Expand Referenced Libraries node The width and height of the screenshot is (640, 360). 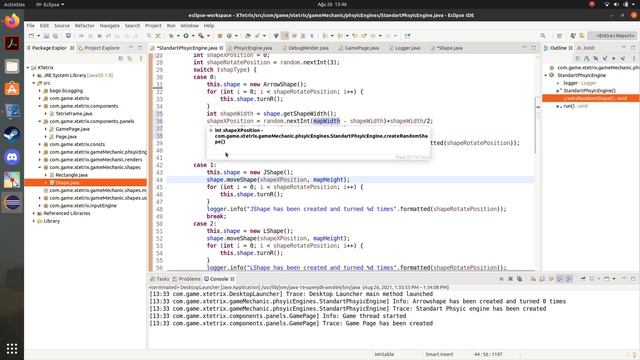[34, 213]
